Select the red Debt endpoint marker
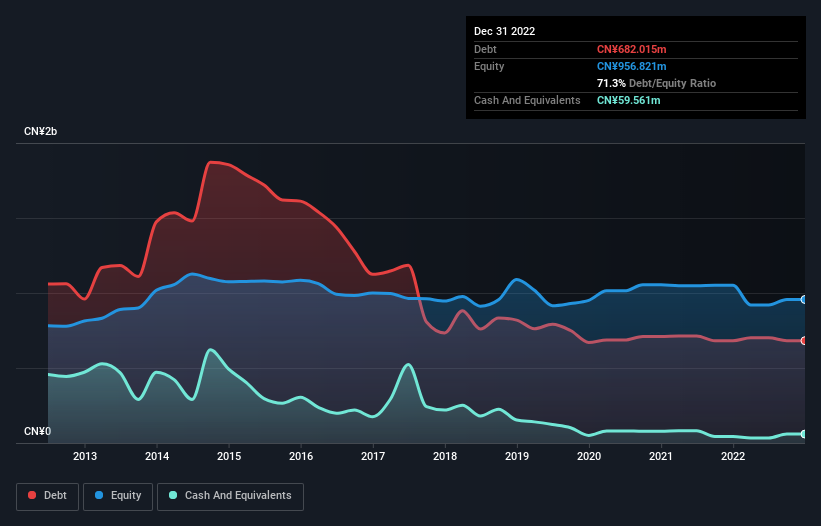The width and height of the screenshot is (821, 526). click(804, 341)
